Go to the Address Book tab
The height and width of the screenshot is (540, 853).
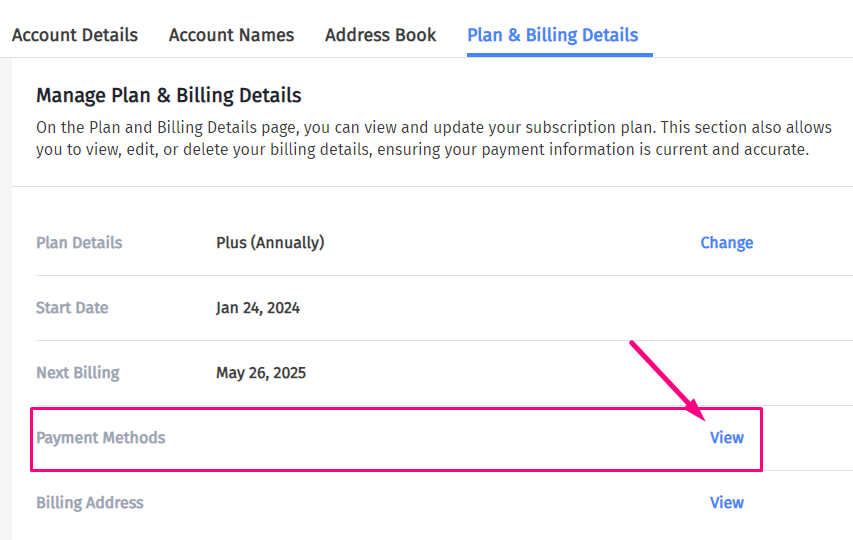pyautogui.click(x=380, y=35)
